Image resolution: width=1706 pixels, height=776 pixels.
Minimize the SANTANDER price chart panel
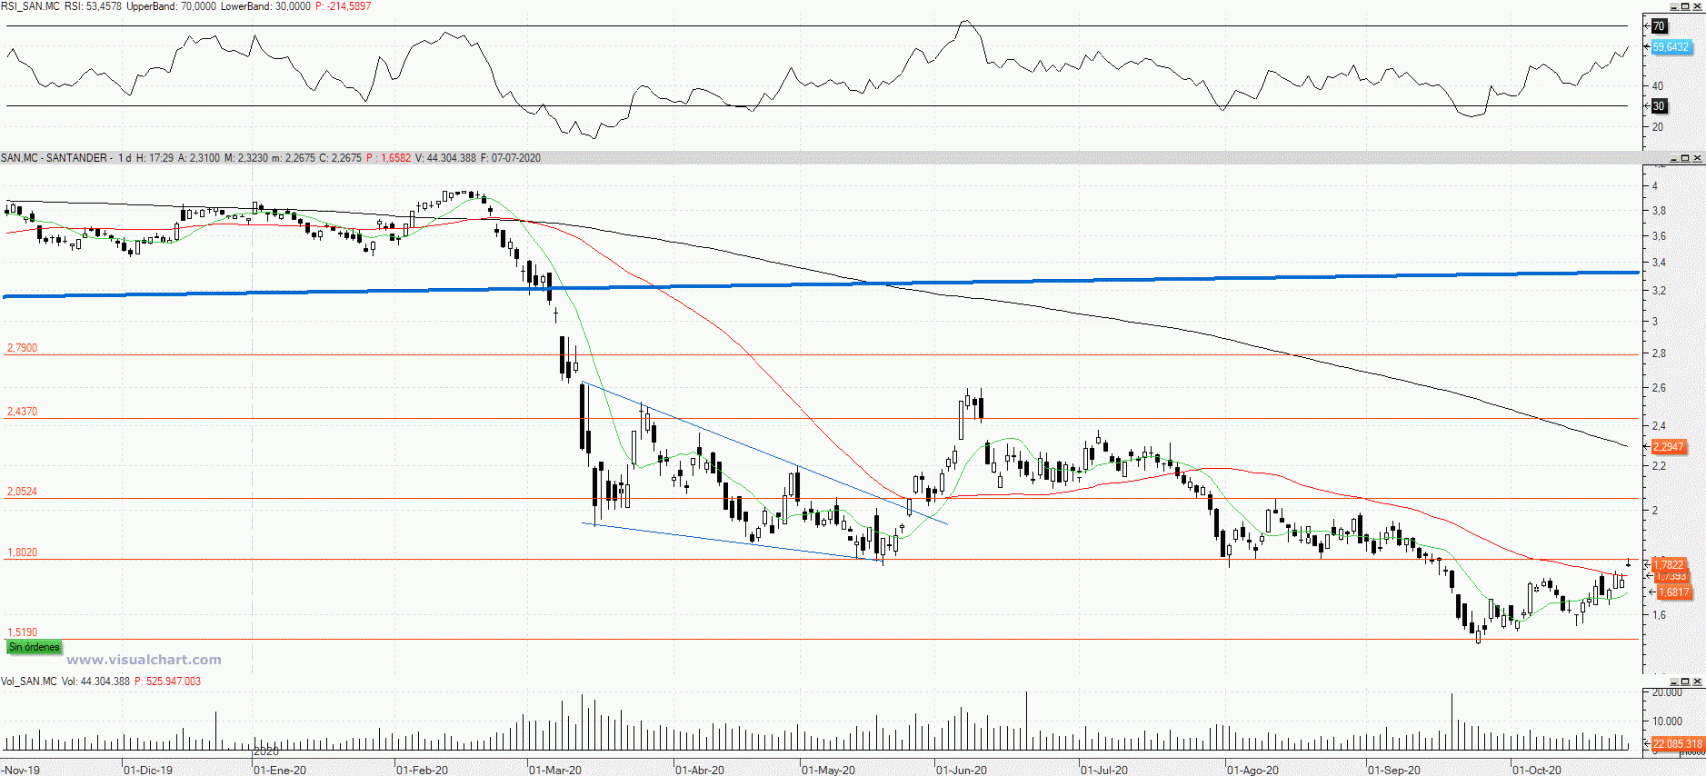point(1675,158)
